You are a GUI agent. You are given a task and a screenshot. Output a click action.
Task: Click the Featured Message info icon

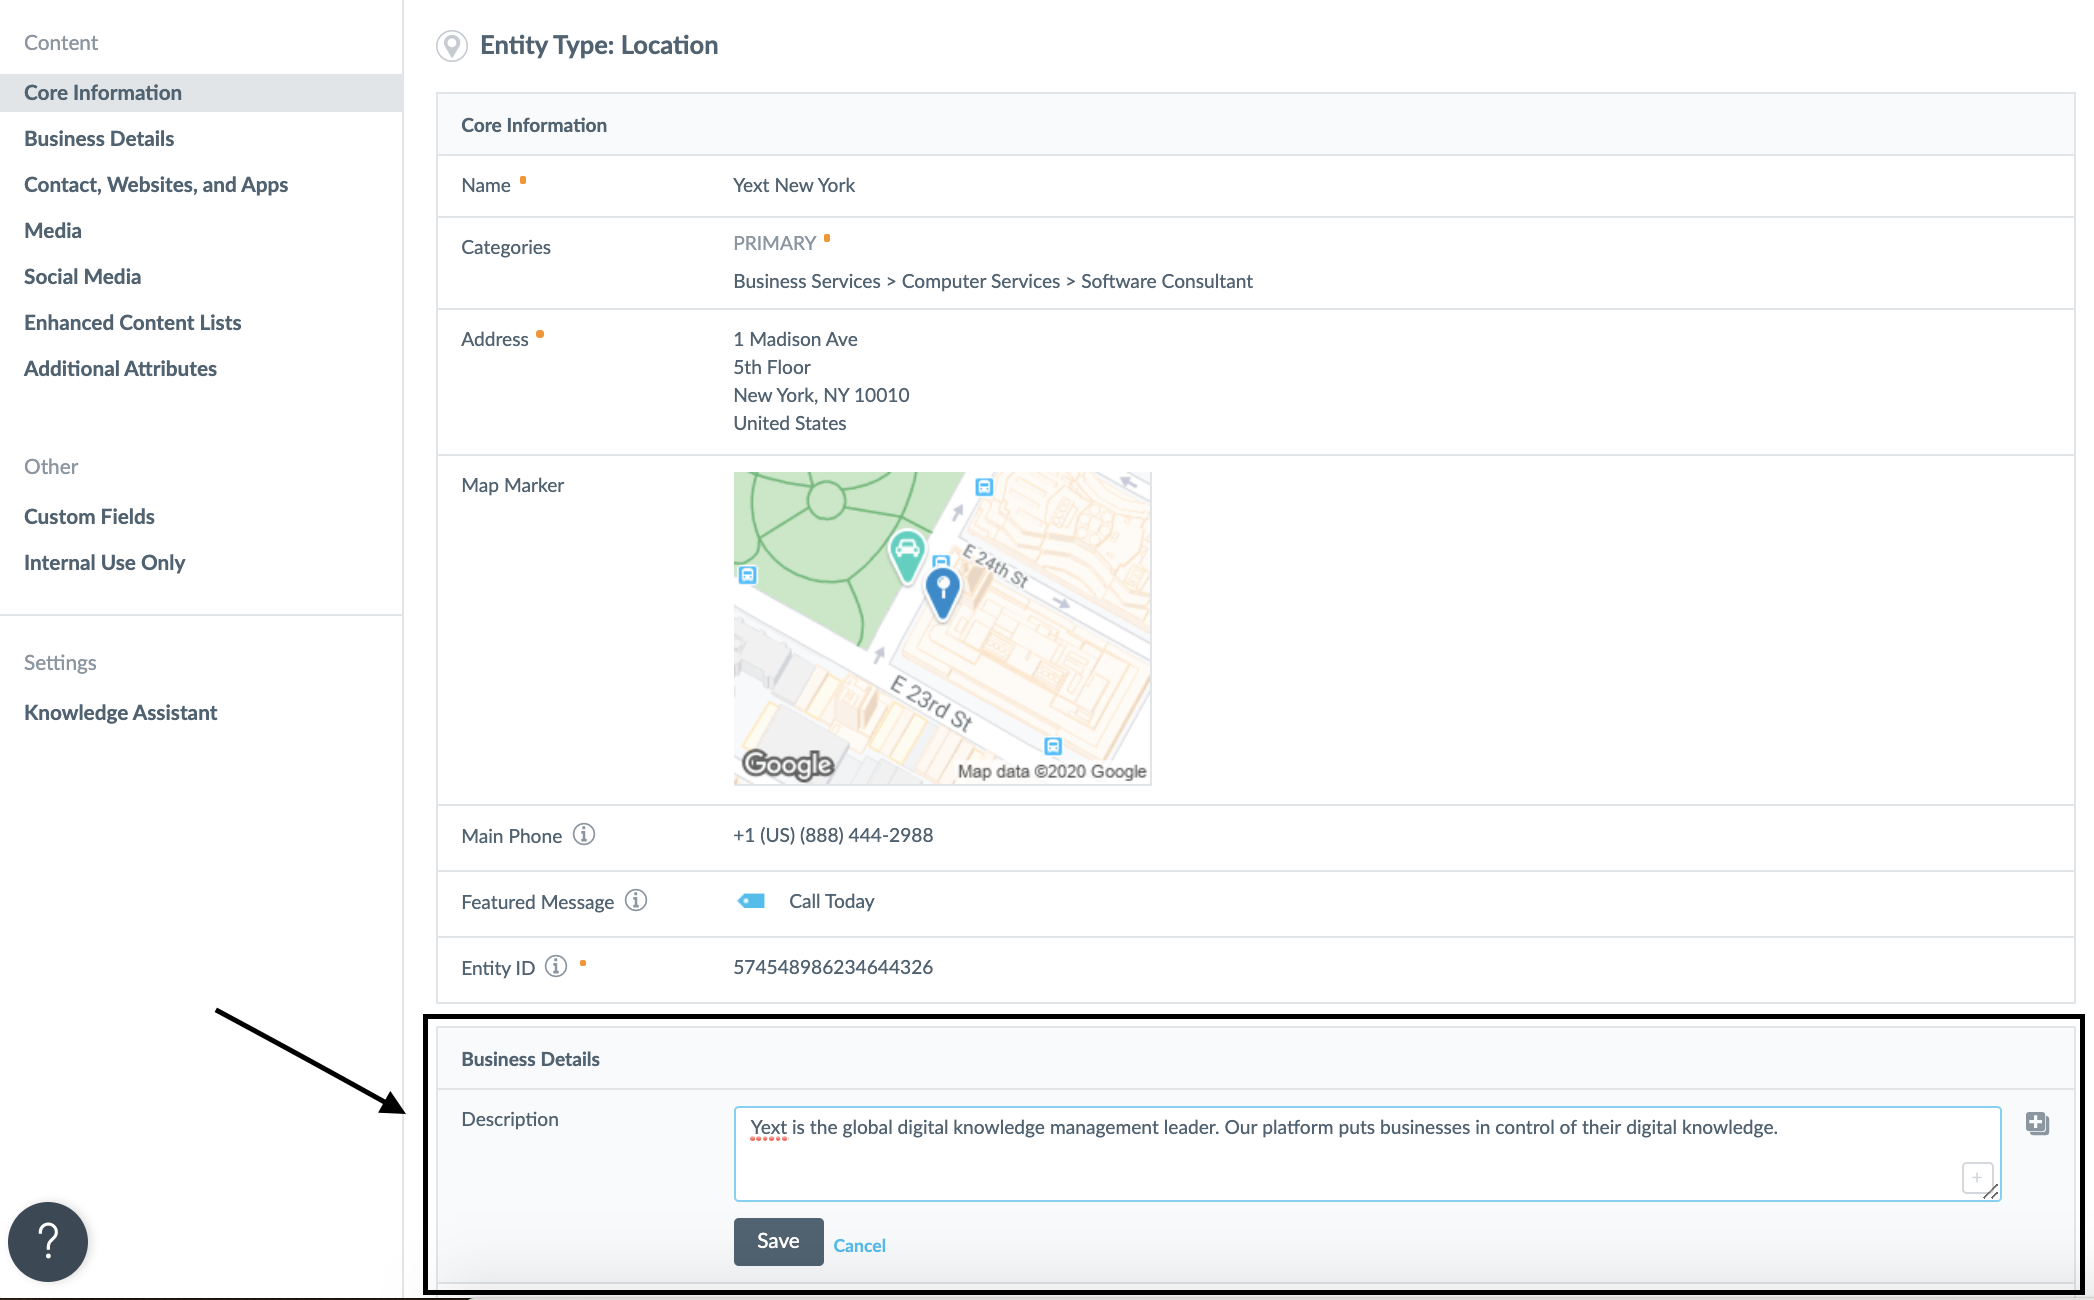pos(636,900)
